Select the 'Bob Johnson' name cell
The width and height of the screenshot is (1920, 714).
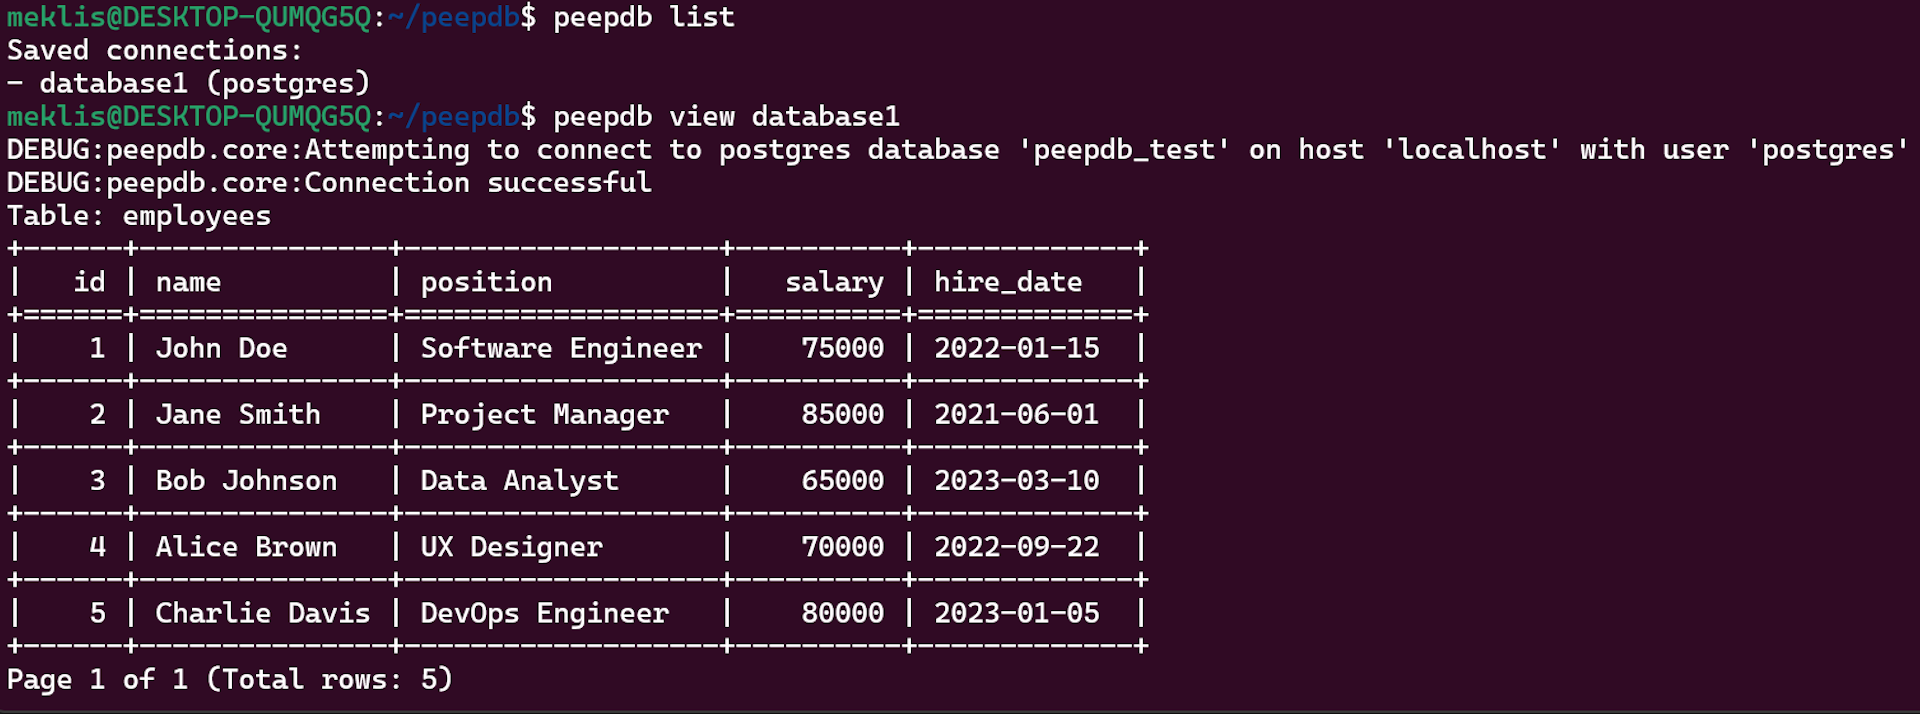click(246, 480)
